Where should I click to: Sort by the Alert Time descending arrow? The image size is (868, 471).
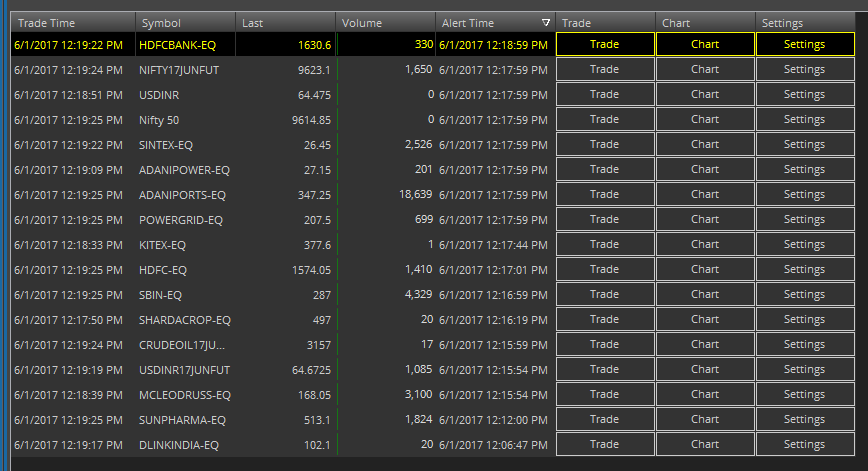tap(546, 23)
